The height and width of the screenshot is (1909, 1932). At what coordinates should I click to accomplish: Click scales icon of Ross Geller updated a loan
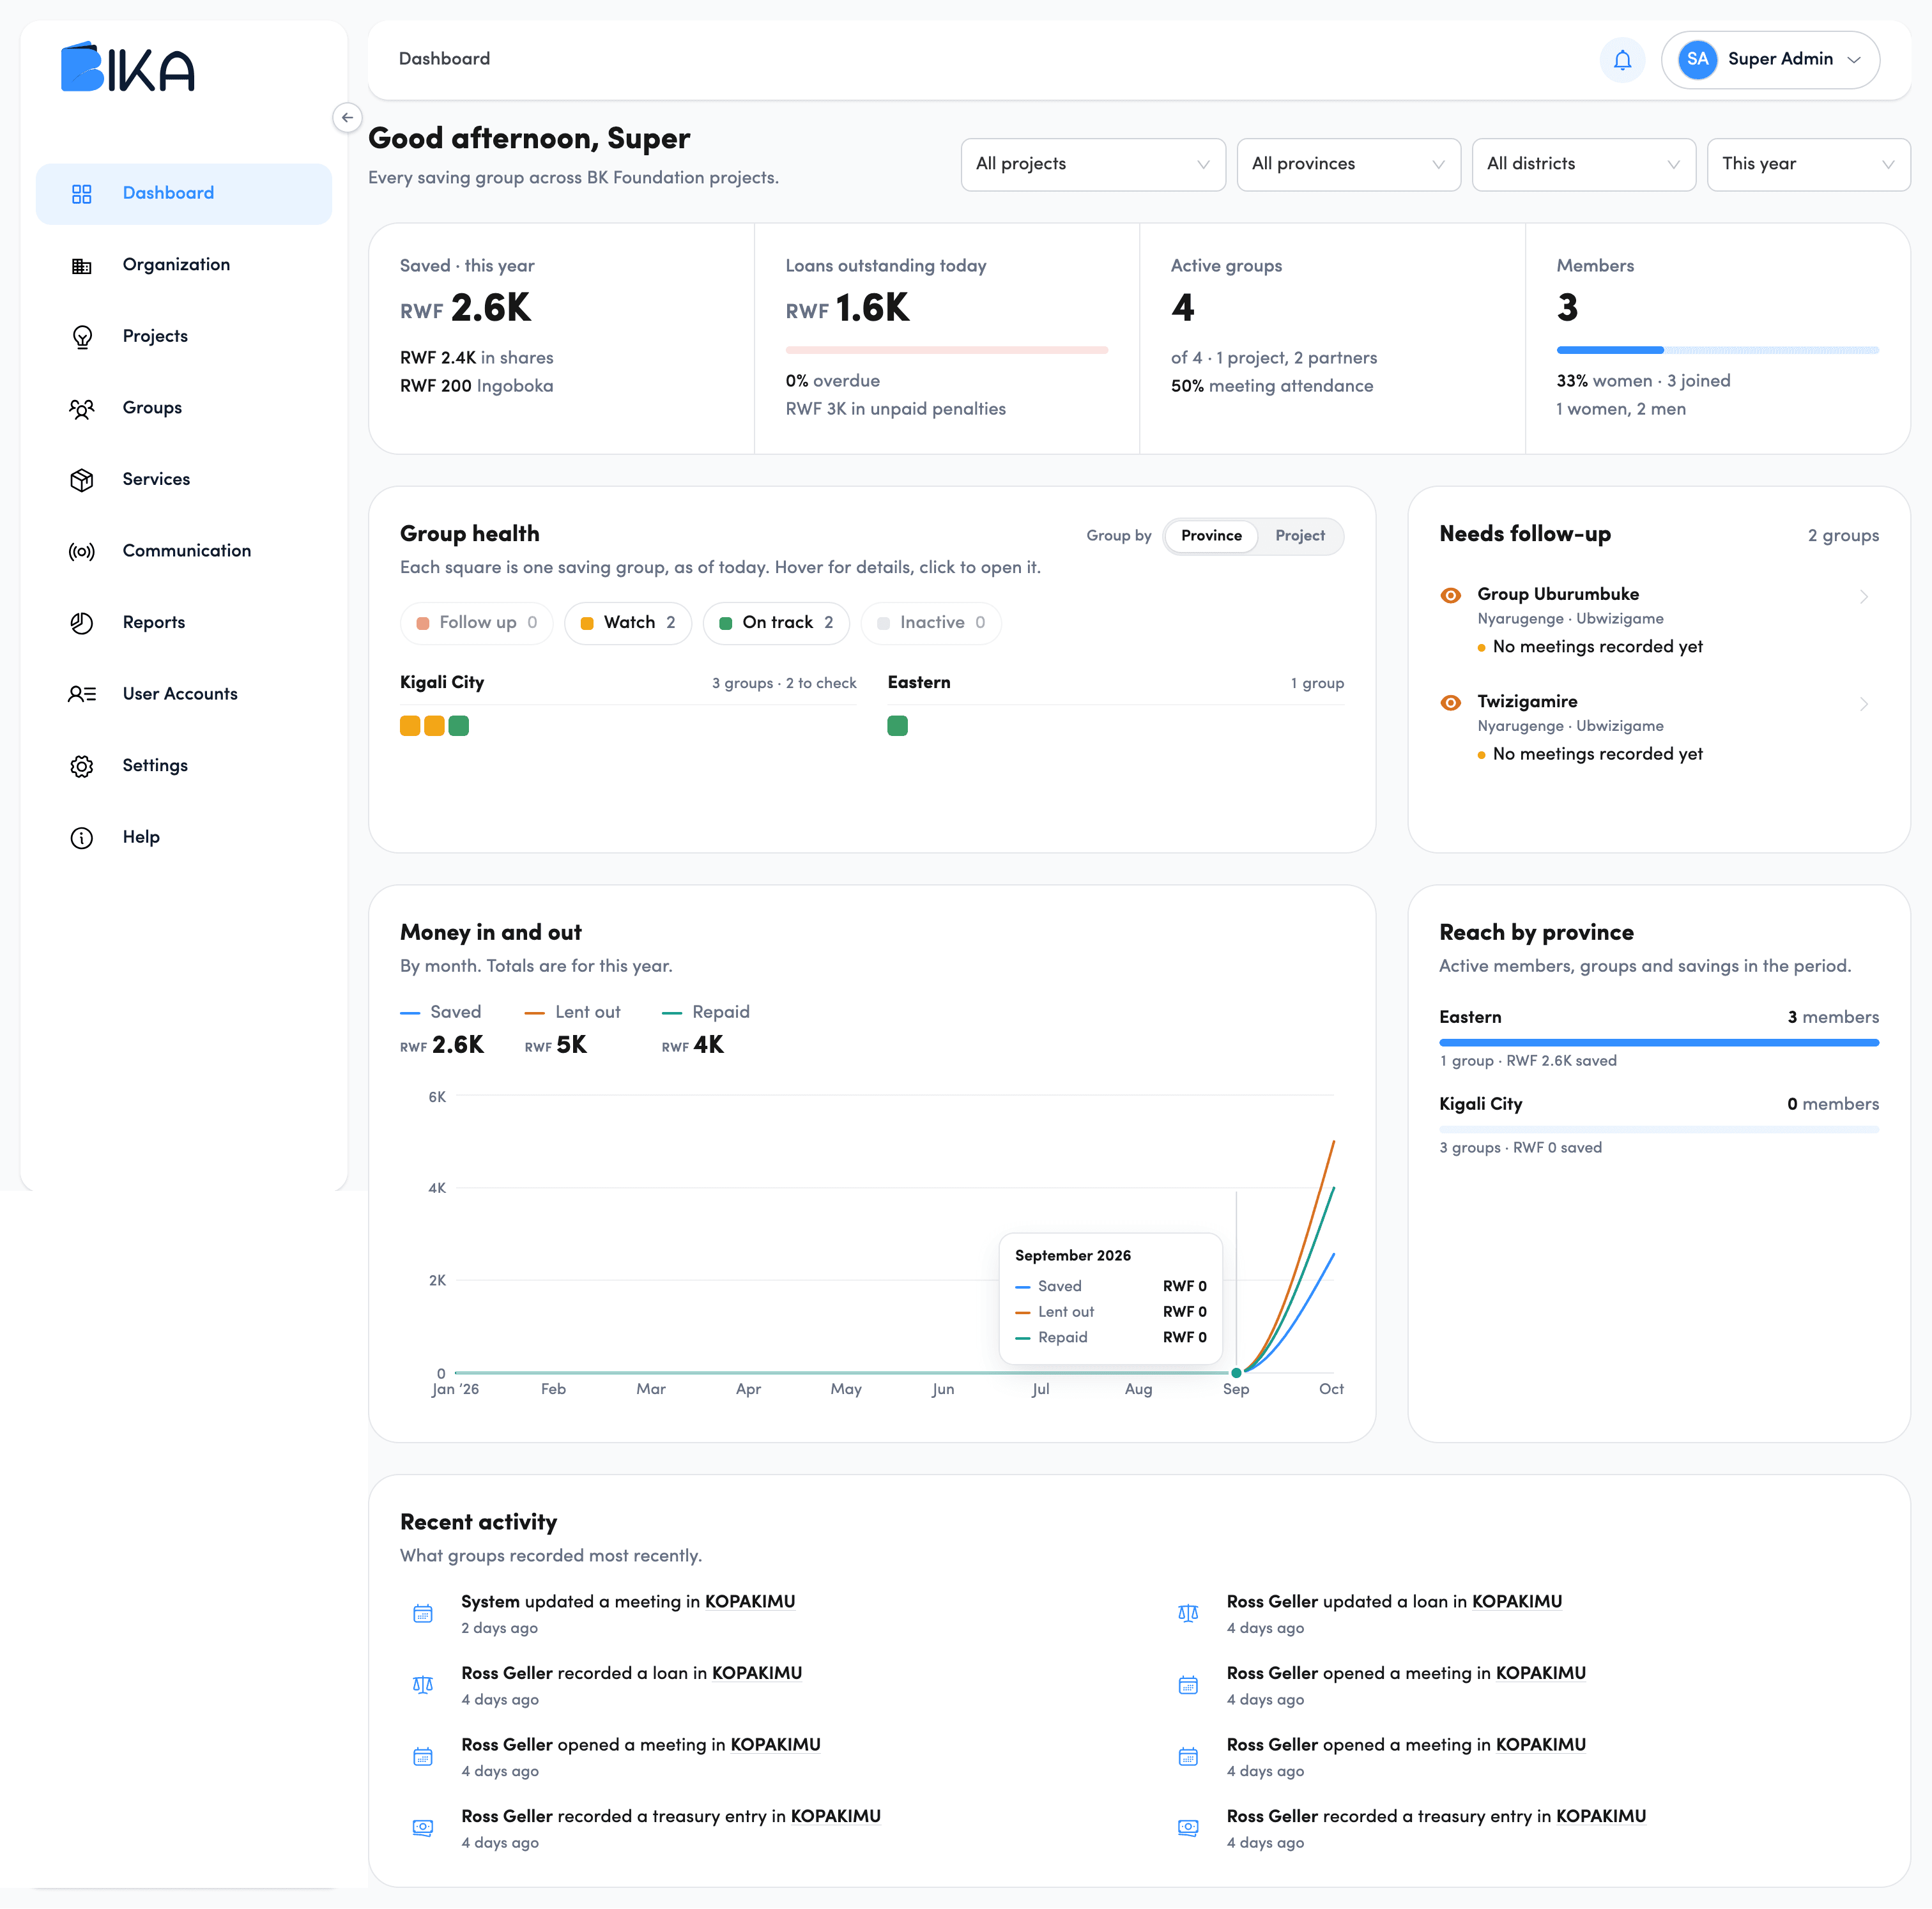point(1188,1613)
